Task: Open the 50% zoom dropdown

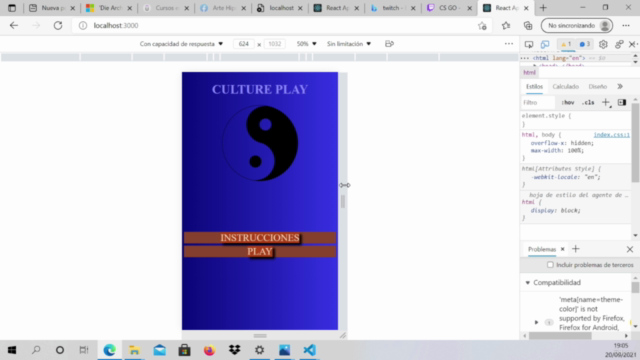Action: pos(307,44)
